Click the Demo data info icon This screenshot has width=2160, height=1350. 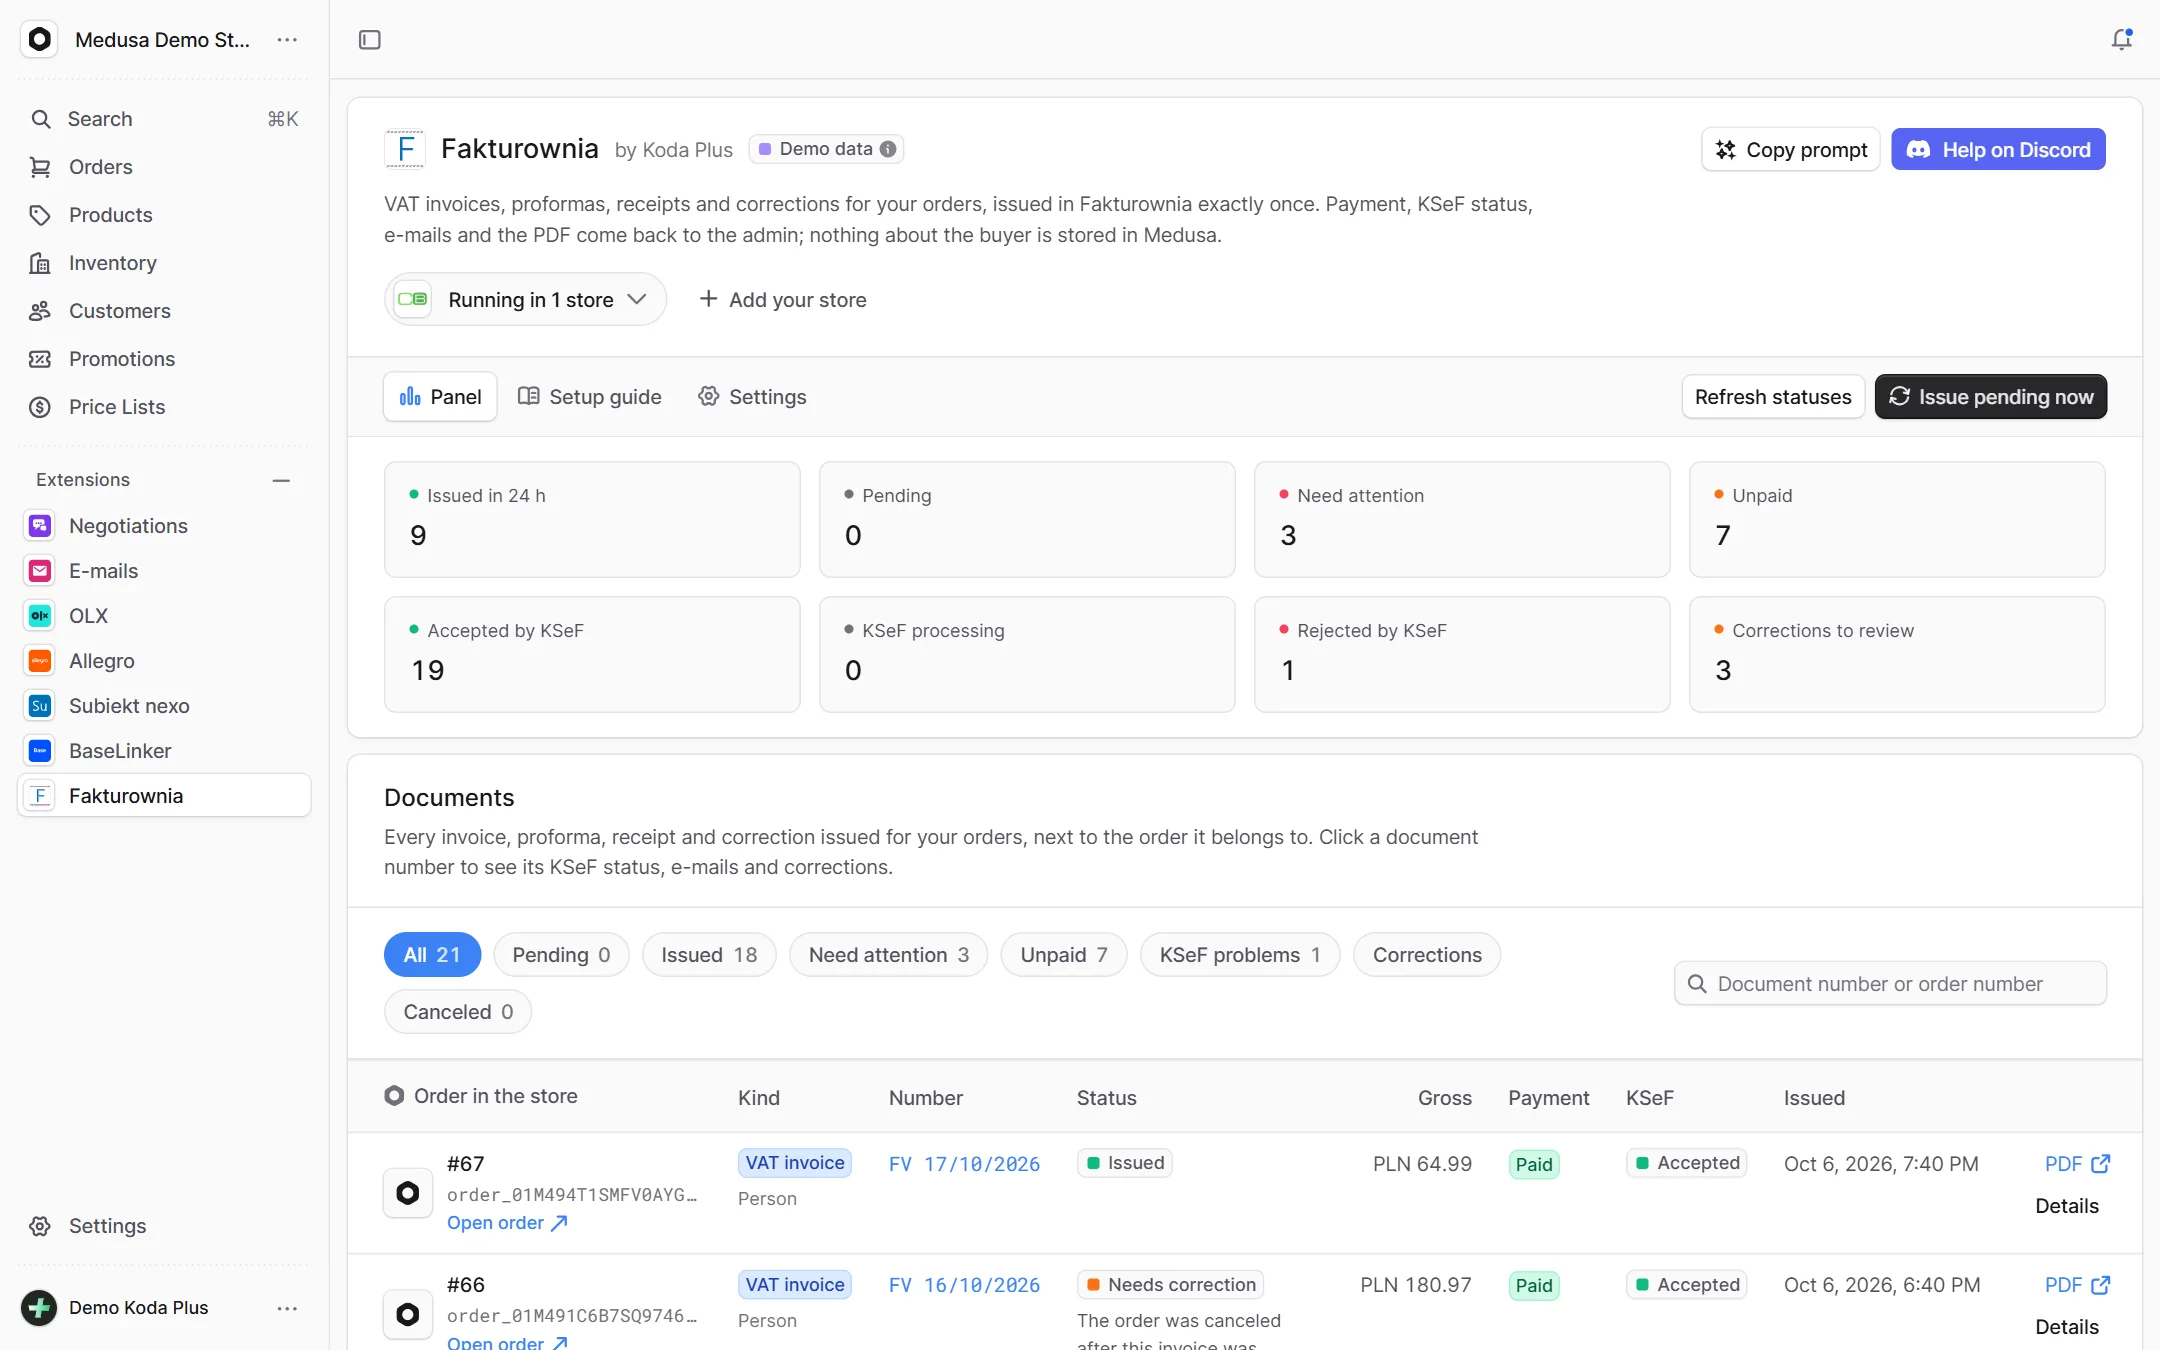coord(888,149)
